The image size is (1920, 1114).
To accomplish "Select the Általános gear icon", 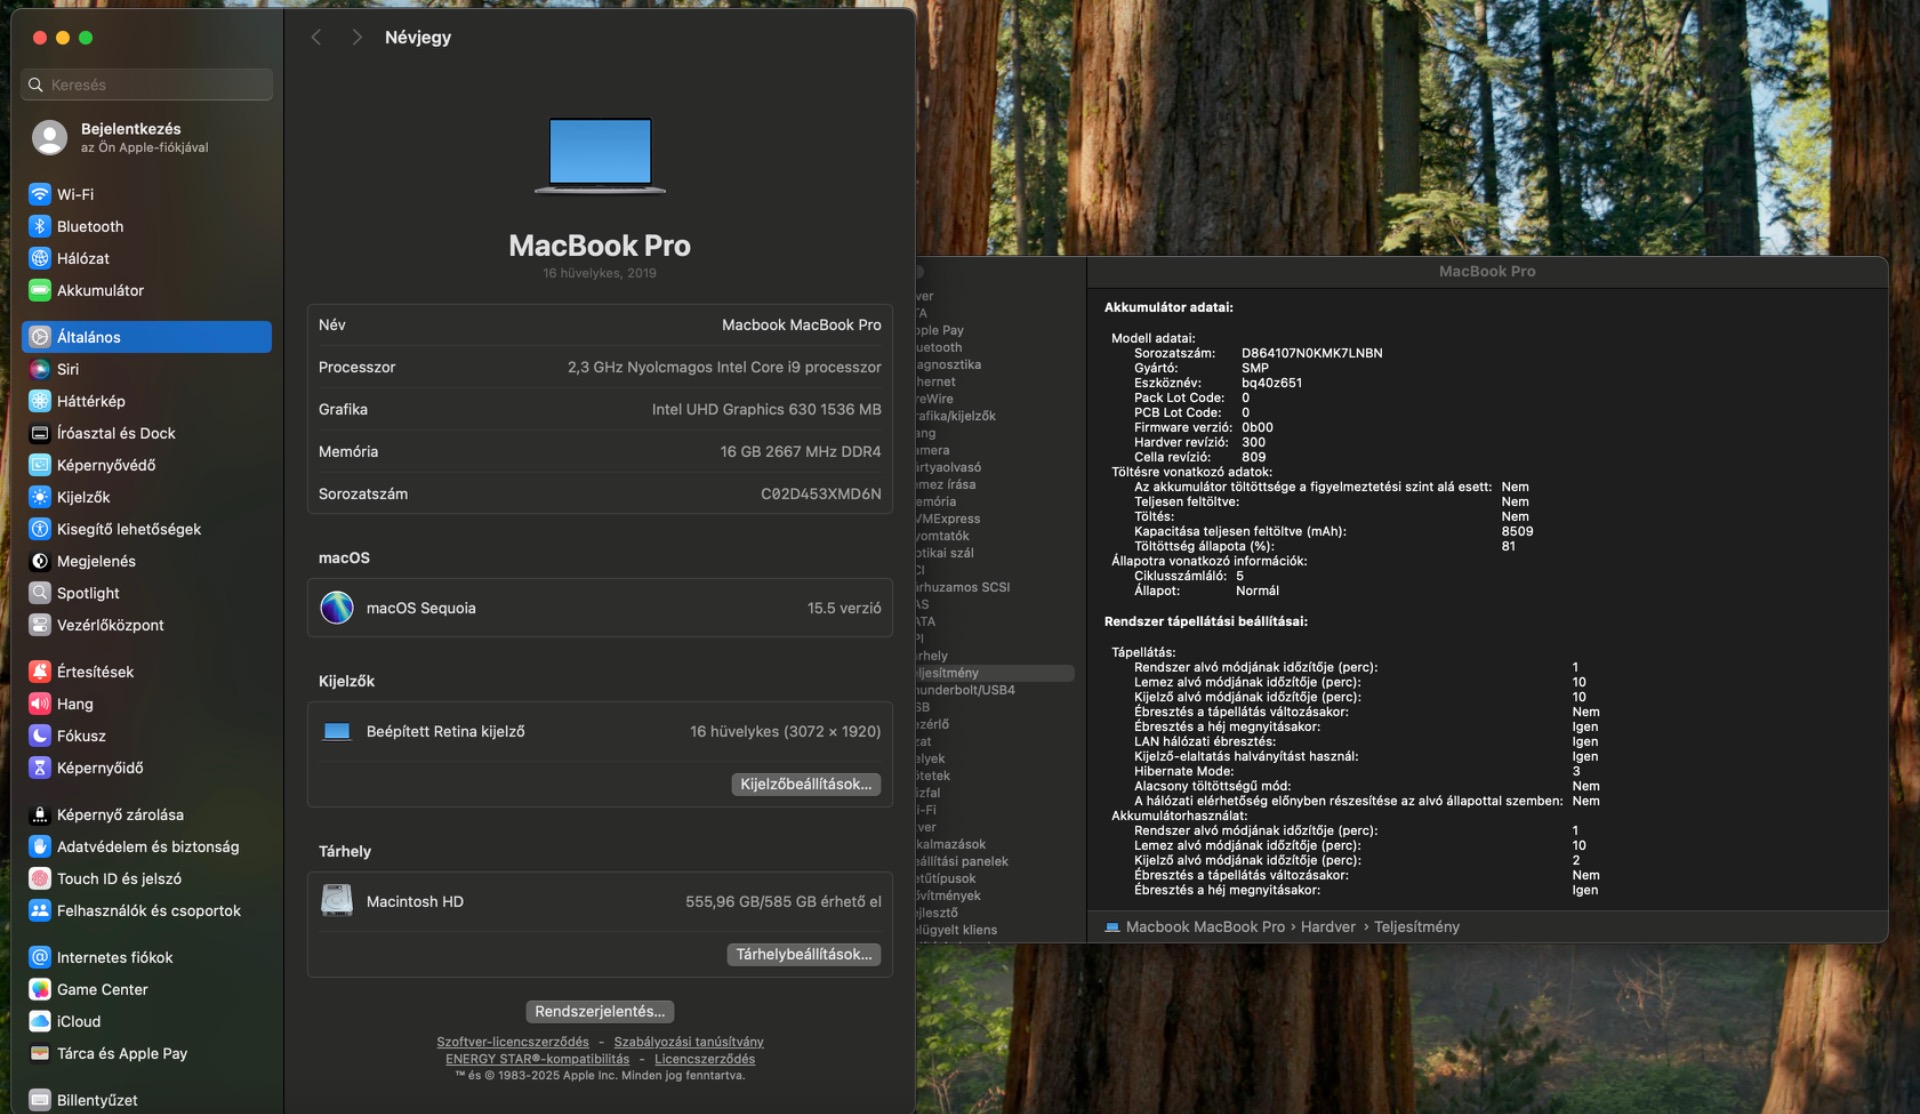I will point(40,337).
